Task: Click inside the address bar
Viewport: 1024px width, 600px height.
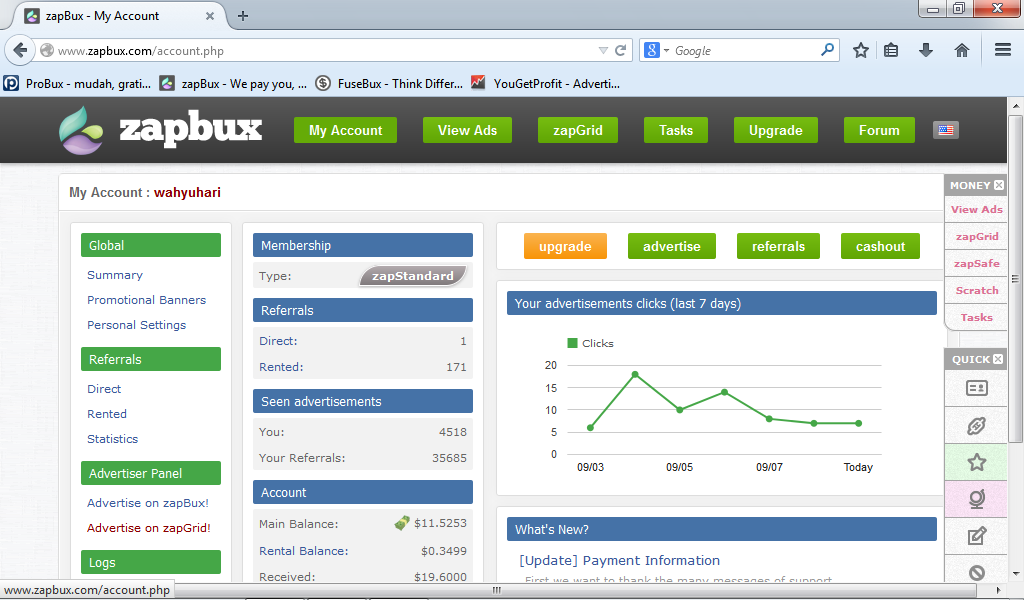Action: point(300,49)
